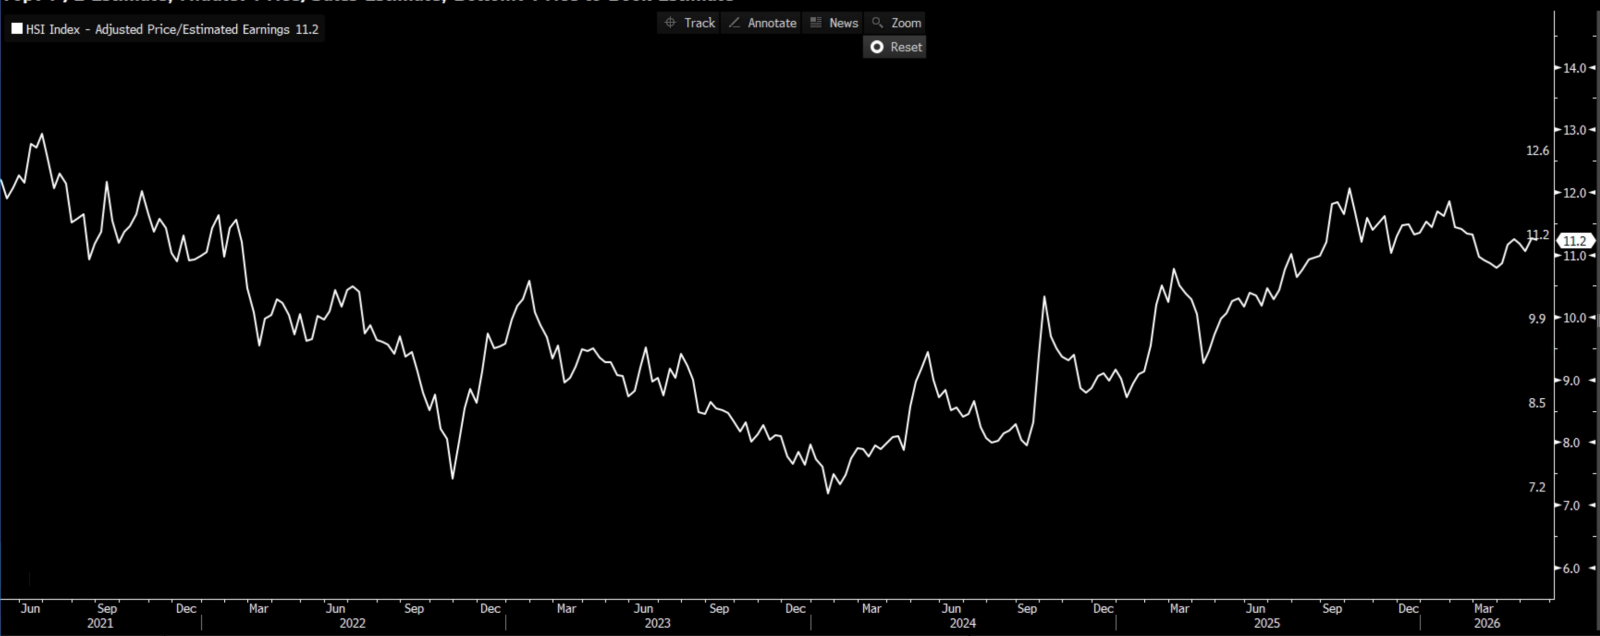Screen dimensions: 1600x636
Task: Show News on the chart
Action: point(833,22)
